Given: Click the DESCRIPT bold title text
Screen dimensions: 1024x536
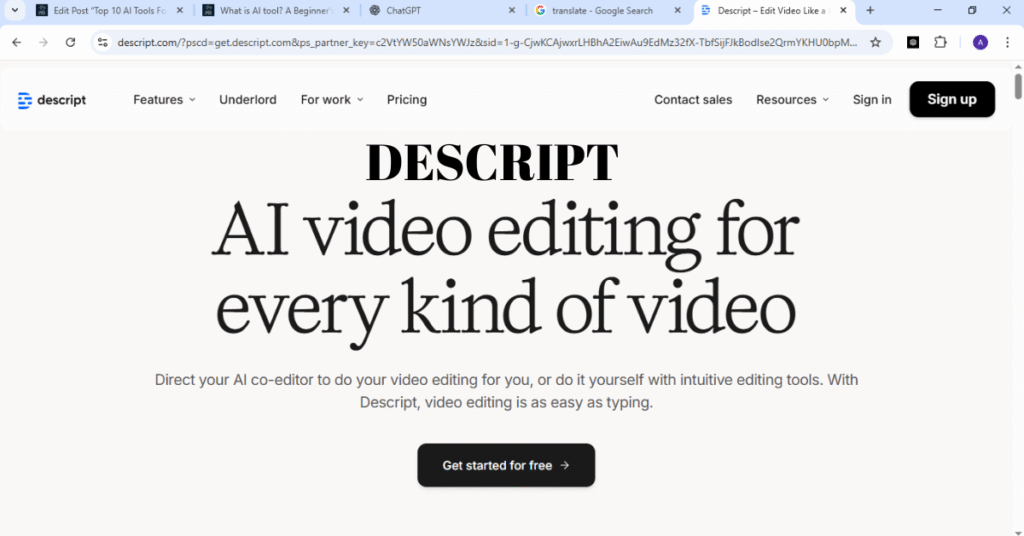Looking at the screenshot, I should 492,162.
